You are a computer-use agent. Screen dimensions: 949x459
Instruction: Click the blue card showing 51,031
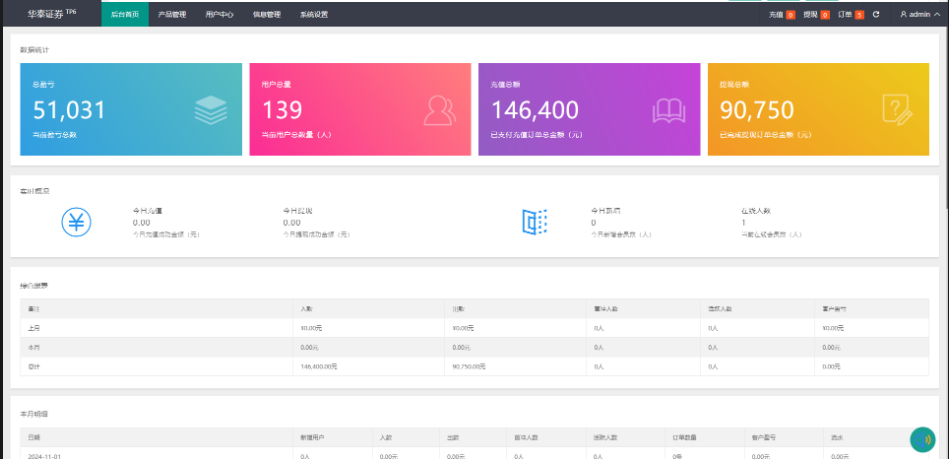point(131,110)
